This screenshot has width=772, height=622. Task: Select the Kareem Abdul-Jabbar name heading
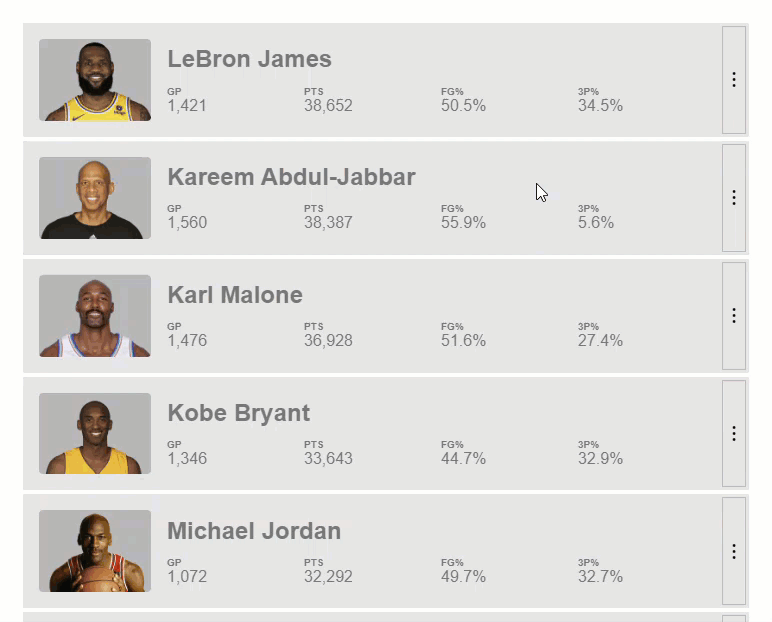[x=291, y=177]
